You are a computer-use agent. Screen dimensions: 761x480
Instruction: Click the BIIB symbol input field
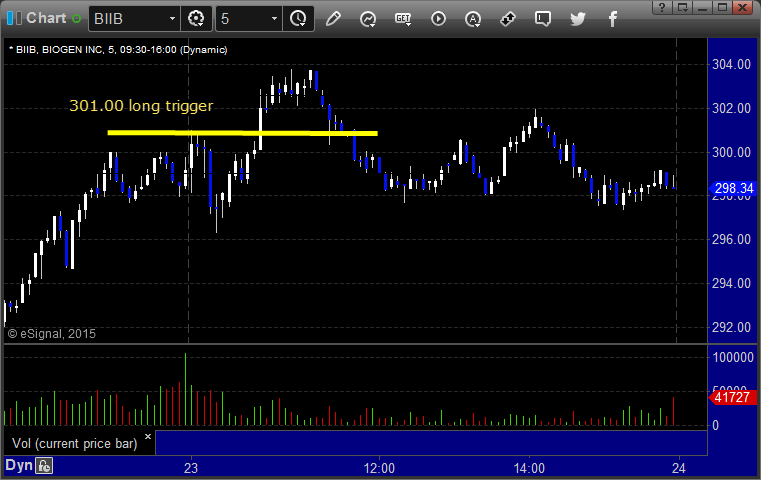pyautogui.click(x=129, y=19)
